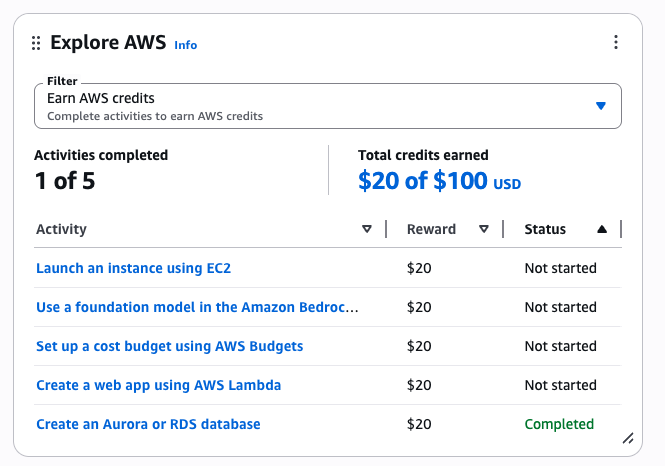Click the blue filter dropdown caret
The image size is (665, 466).
[601, 106]
